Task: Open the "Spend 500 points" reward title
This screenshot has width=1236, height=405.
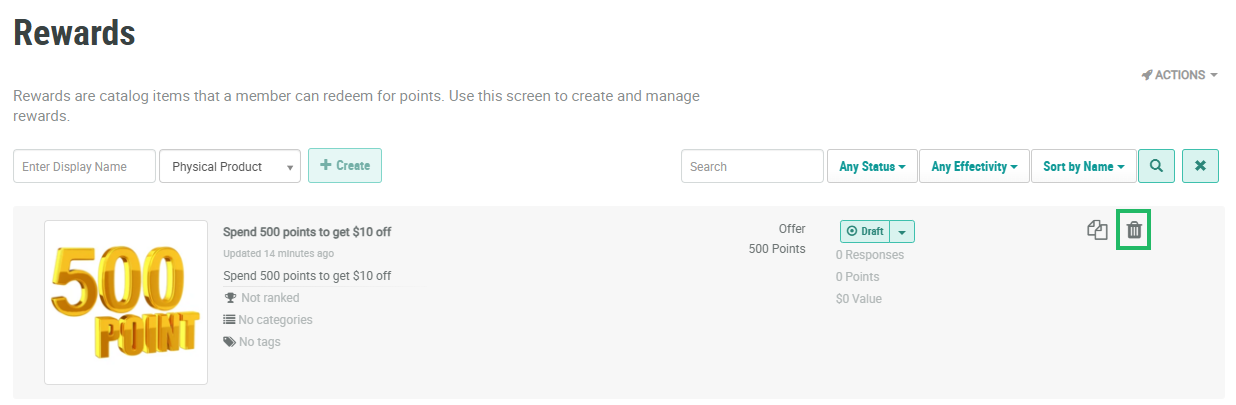Action: [307, 232]
